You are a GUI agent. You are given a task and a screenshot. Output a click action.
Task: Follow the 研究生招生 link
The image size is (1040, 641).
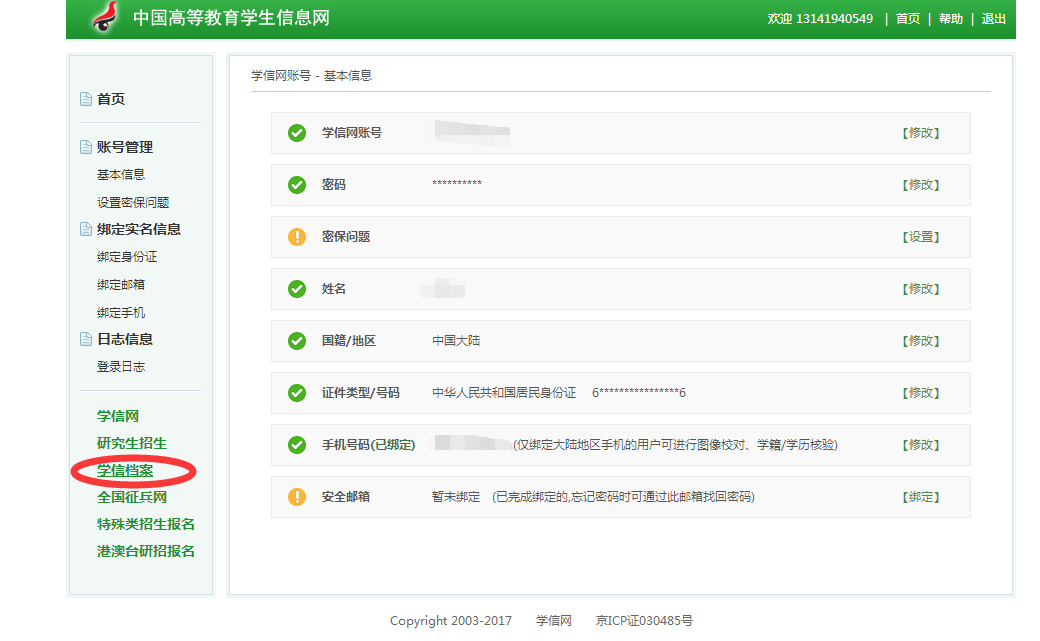(x=132, y=443)
